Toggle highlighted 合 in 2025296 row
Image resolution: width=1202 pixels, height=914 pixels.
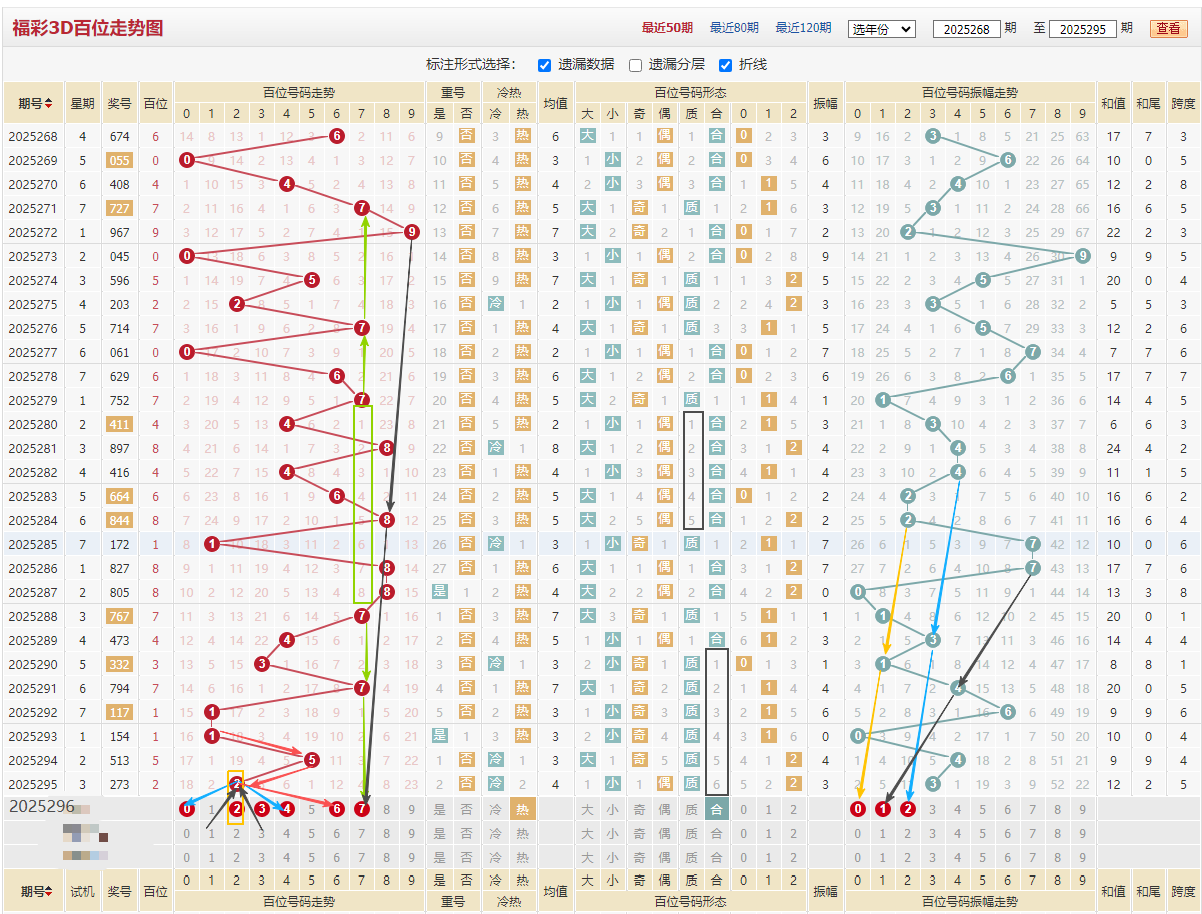pos(716,809)
